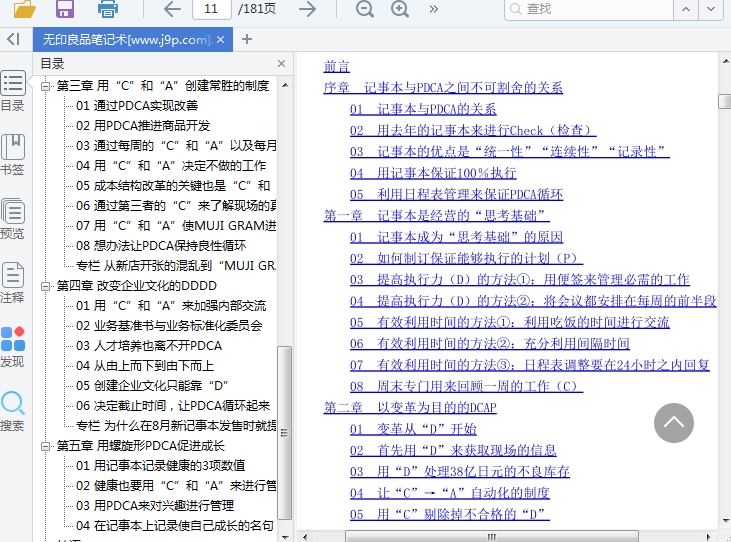Open a new tab with plus button
Image resolution: width=731 pixels, height=542 pixels.
[247, 40]
